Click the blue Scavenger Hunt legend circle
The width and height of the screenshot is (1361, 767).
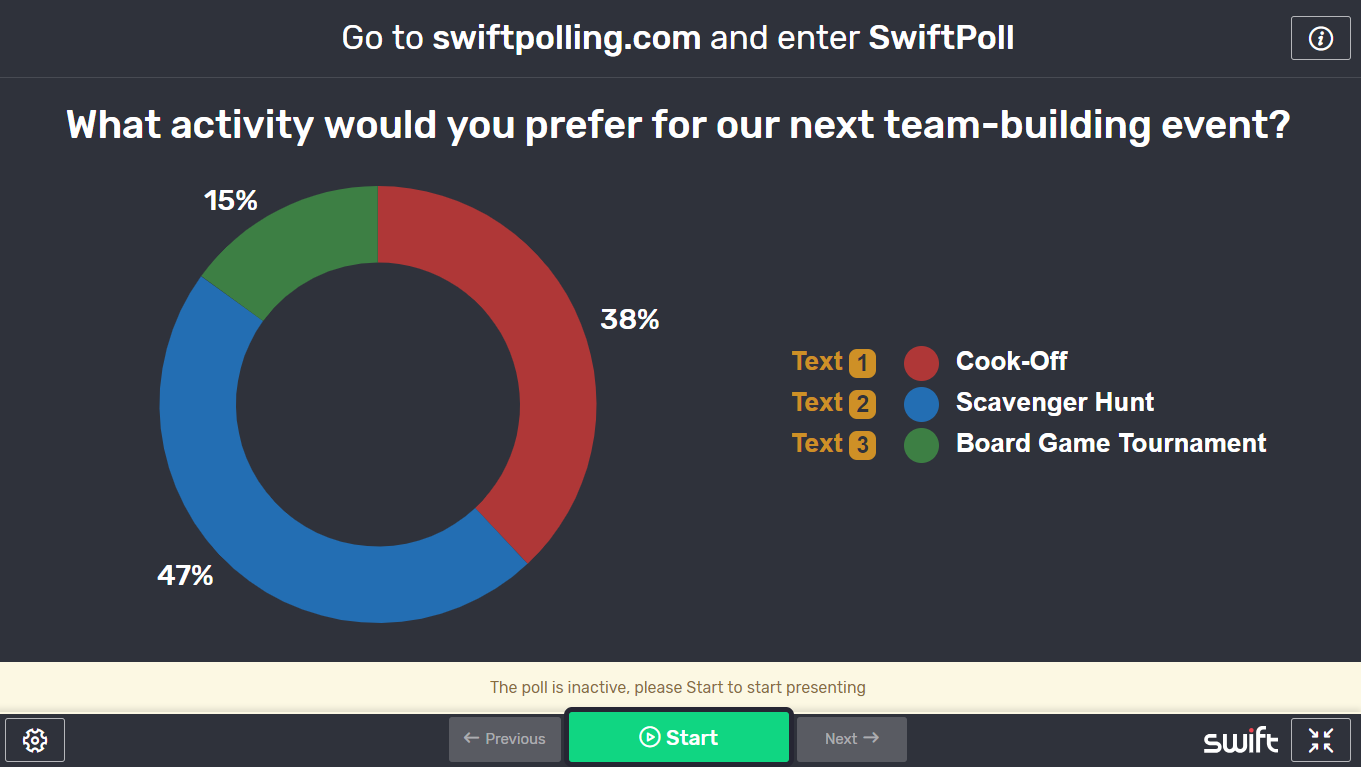[x=921, y=404]
